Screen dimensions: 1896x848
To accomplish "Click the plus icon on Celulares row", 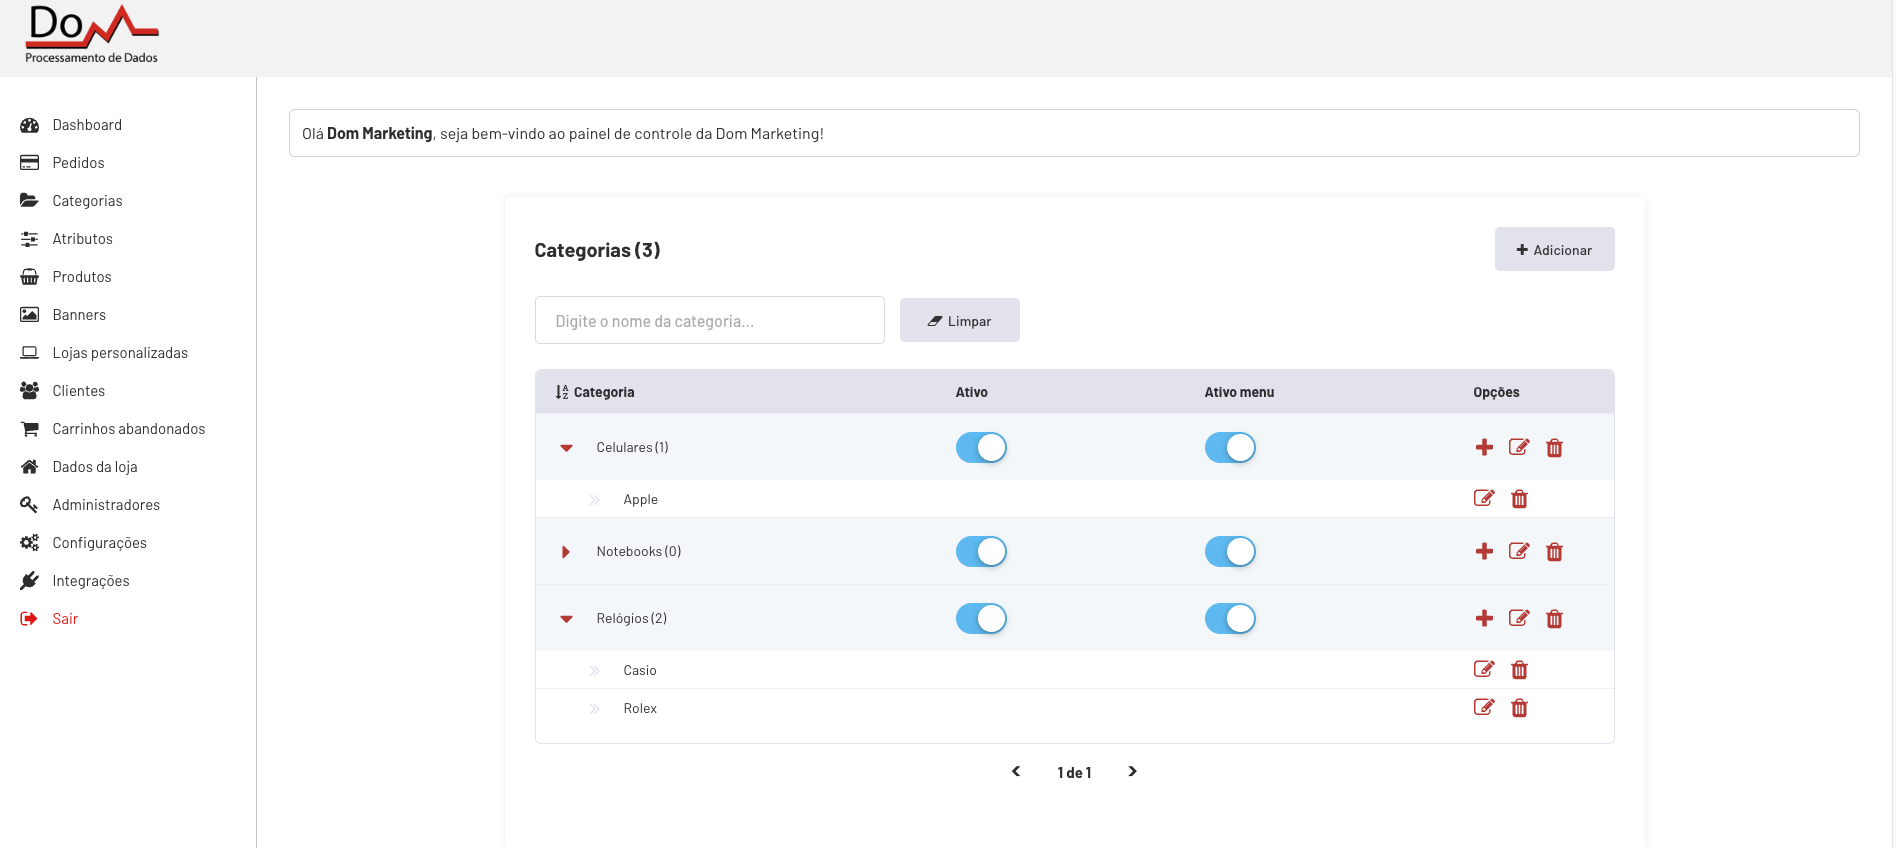I will [x=1484, y=447].
